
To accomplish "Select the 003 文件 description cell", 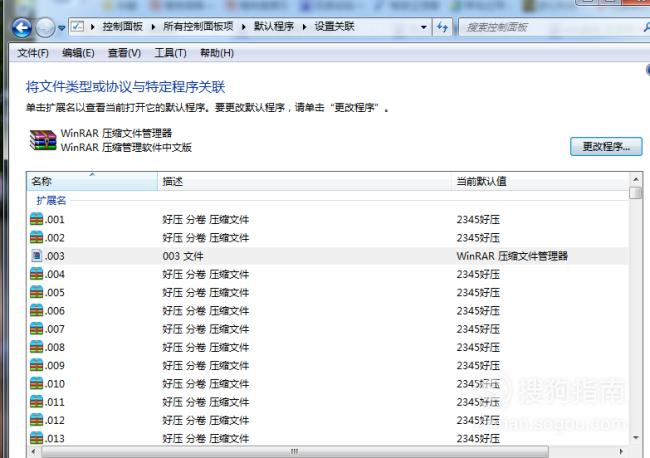I will (x=183, y=256).
